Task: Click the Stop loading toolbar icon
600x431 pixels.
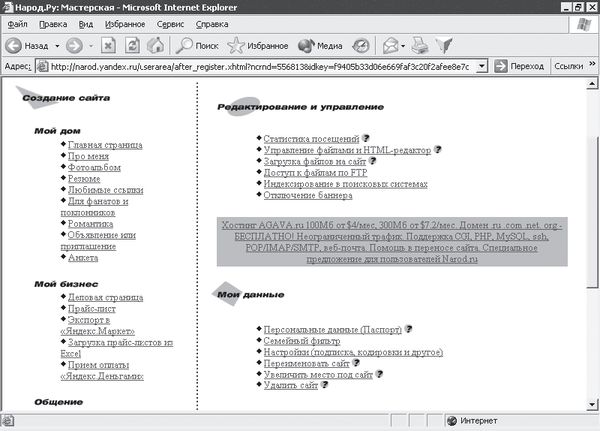Action: tap(106, 45)
